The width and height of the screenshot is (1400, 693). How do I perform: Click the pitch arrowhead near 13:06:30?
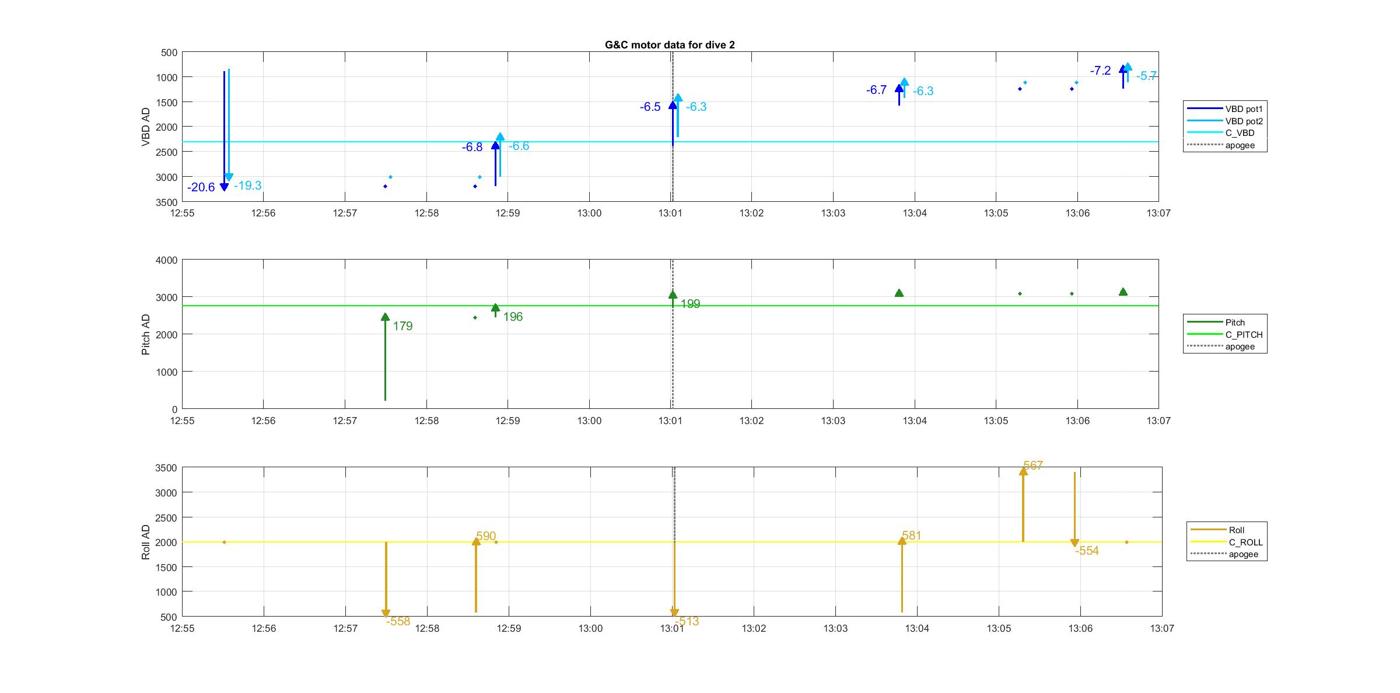(x=1123, y=292)
